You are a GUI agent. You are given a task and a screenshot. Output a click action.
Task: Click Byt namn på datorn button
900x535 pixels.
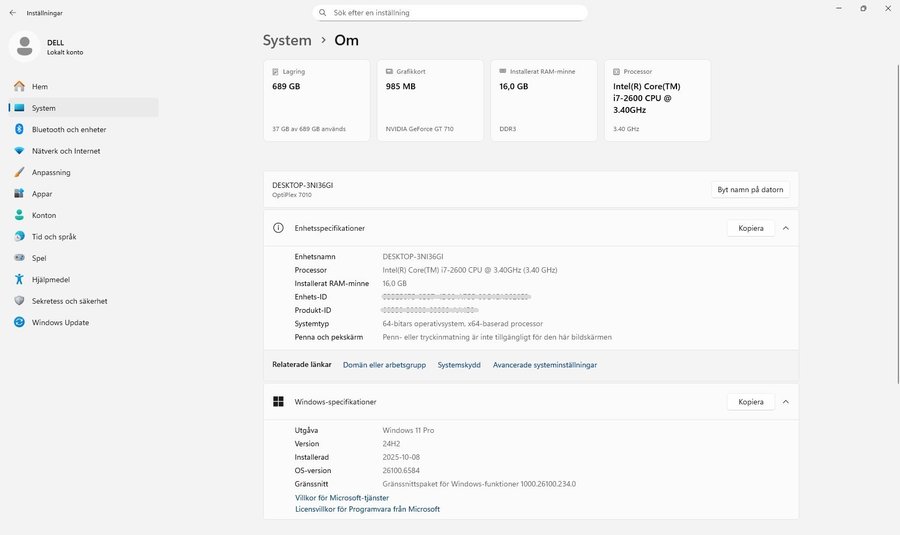click(x=750, y=189)
